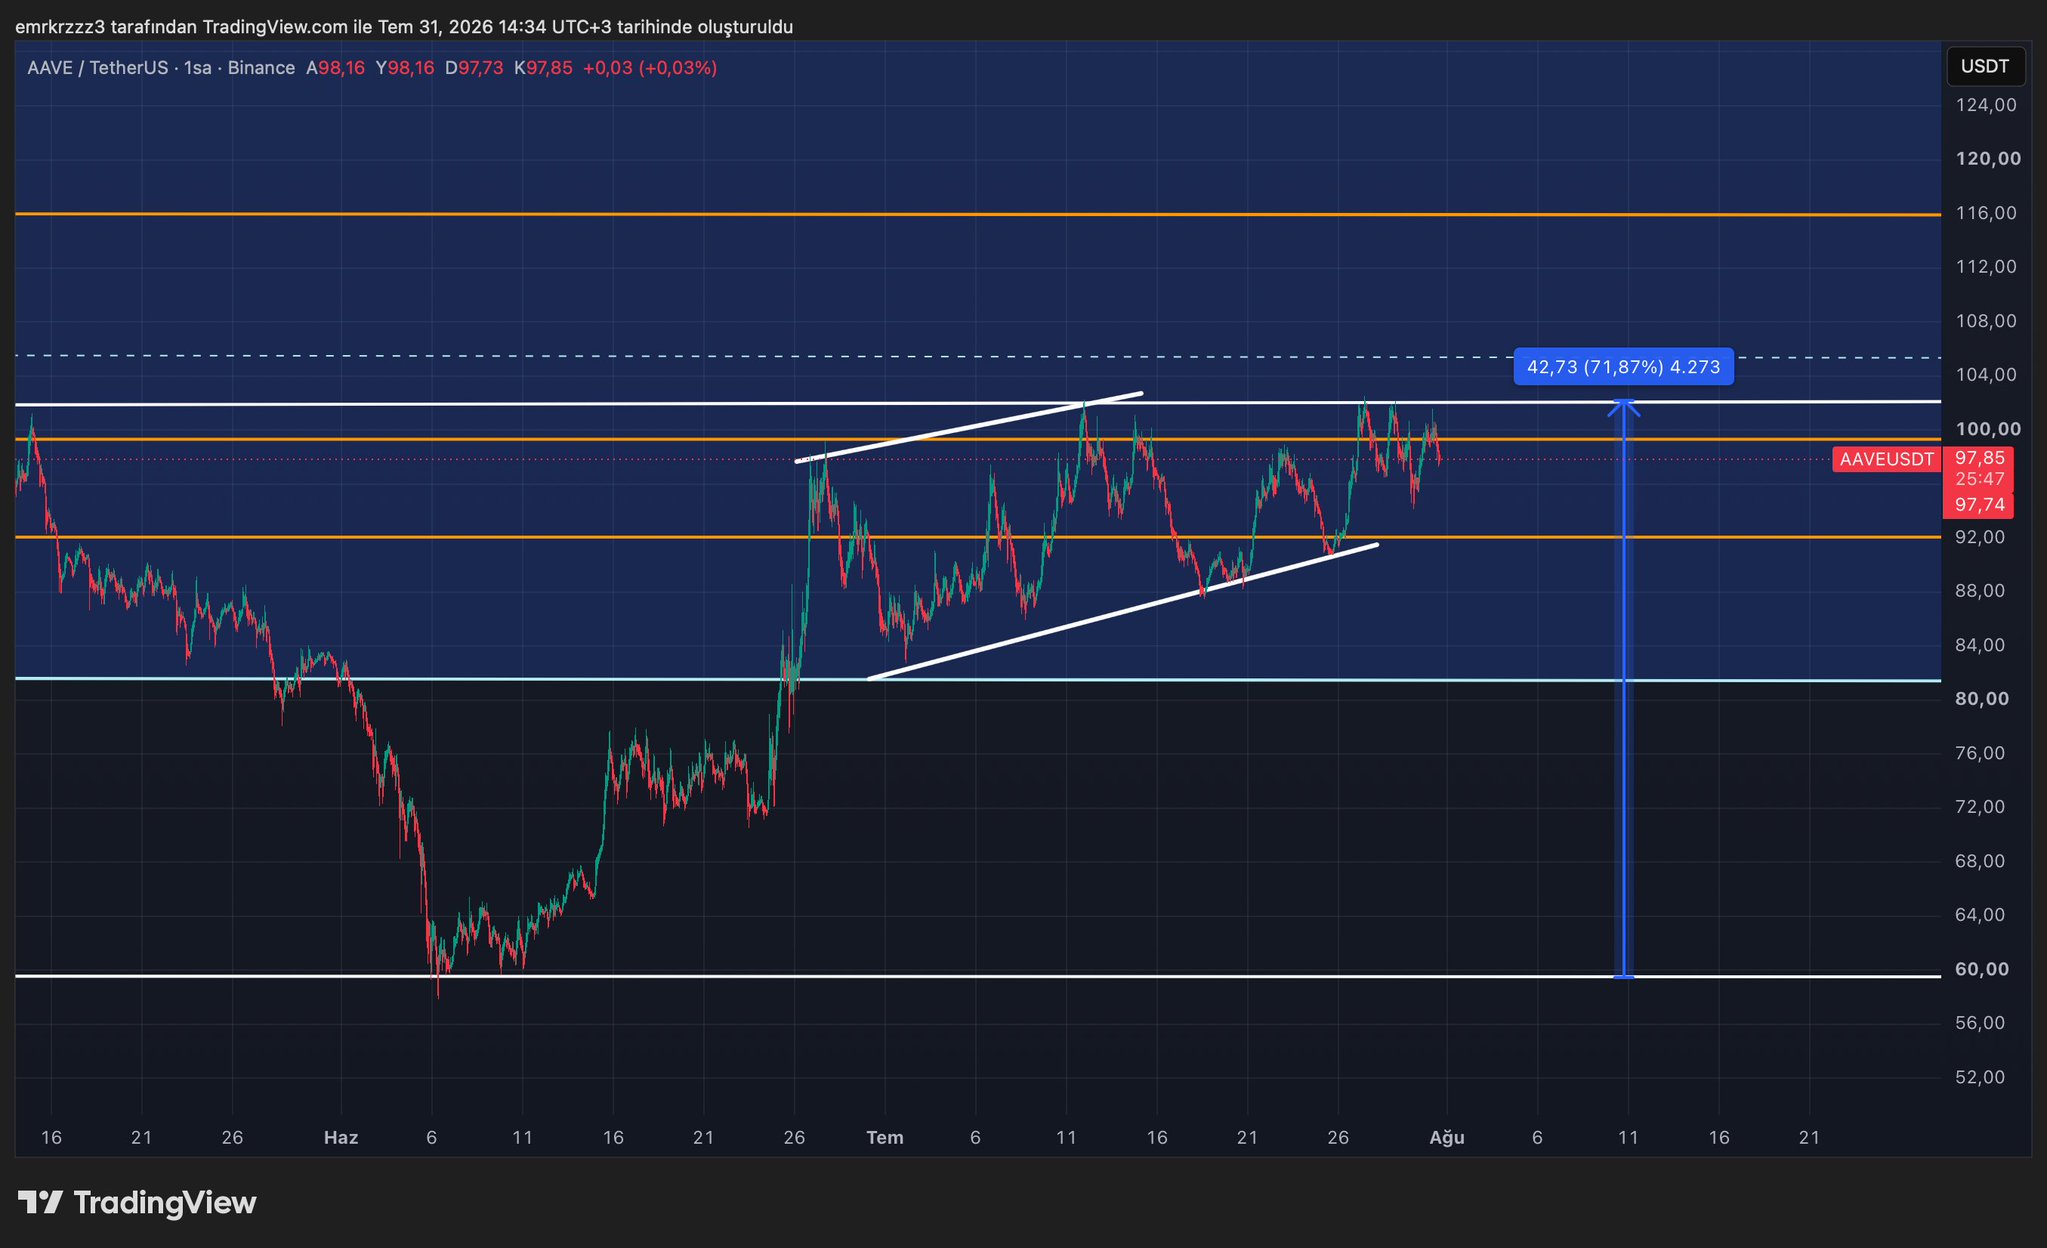
Task: Click the 60,00 price axis label
Action: point(1981,969)
